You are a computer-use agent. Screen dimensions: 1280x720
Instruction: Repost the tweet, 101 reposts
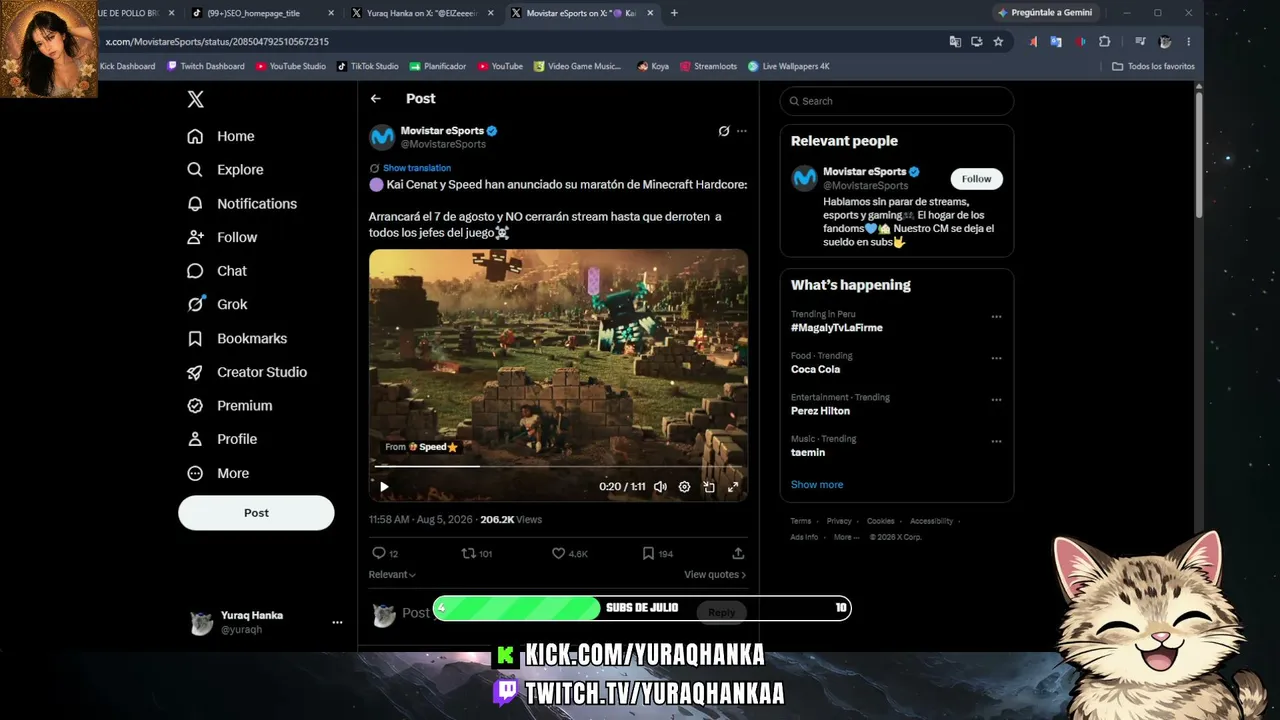[476, 553]
